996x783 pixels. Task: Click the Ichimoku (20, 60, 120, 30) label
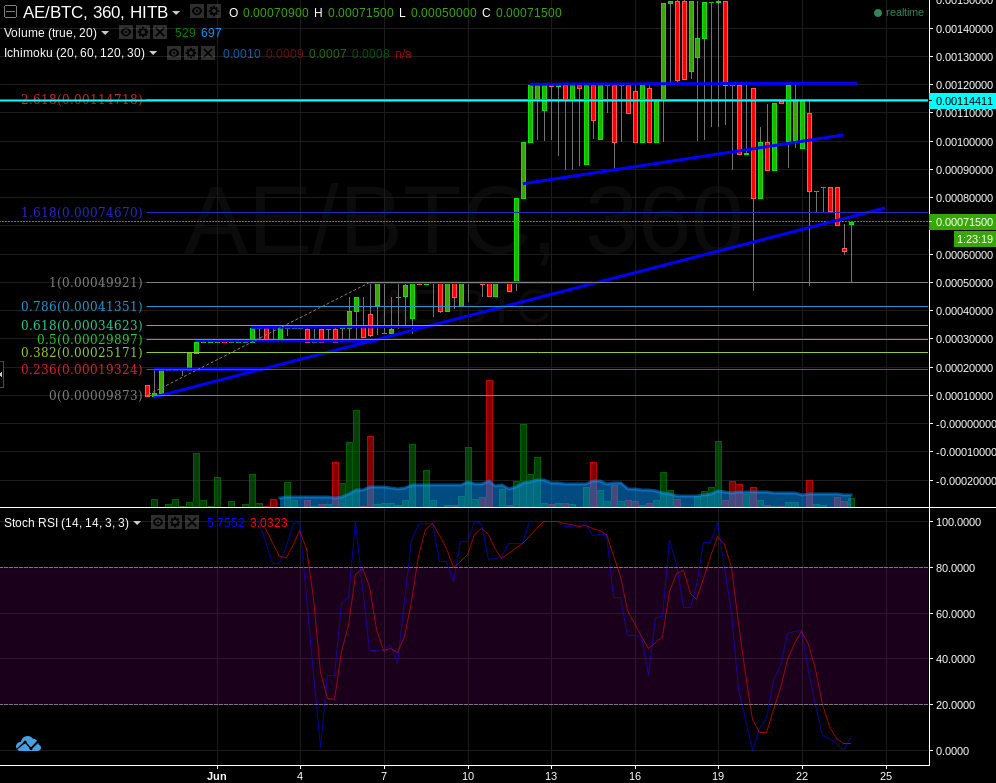74,53
